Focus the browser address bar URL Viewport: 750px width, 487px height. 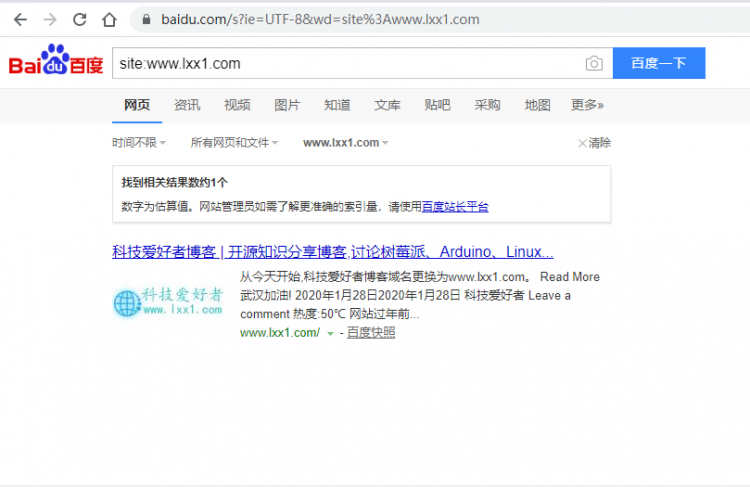tap(320, 19)
